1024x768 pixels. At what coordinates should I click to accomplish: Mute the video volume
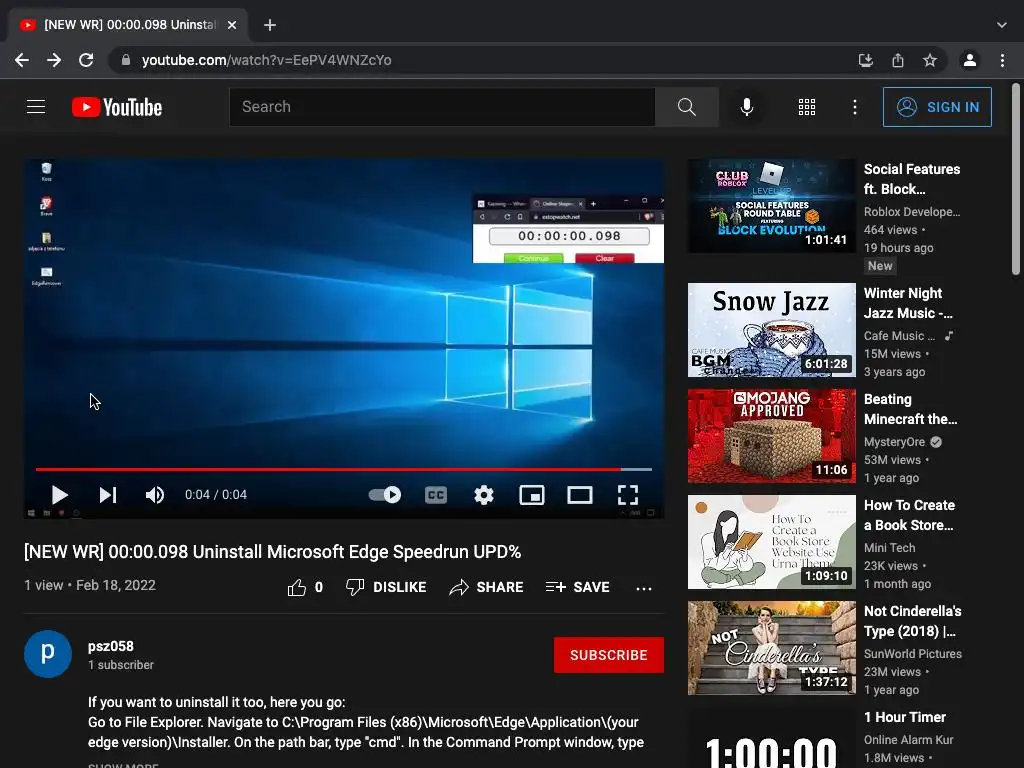click(155, 494)
